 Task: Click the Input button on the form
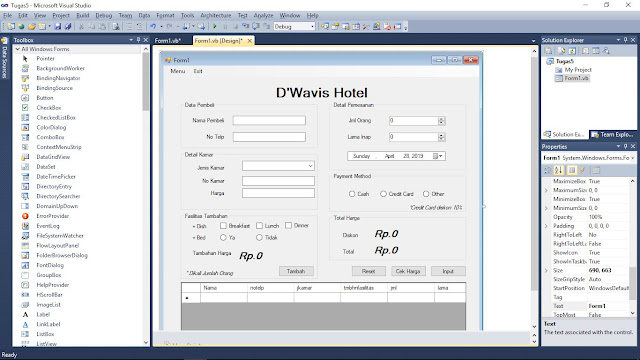(448, 271)
